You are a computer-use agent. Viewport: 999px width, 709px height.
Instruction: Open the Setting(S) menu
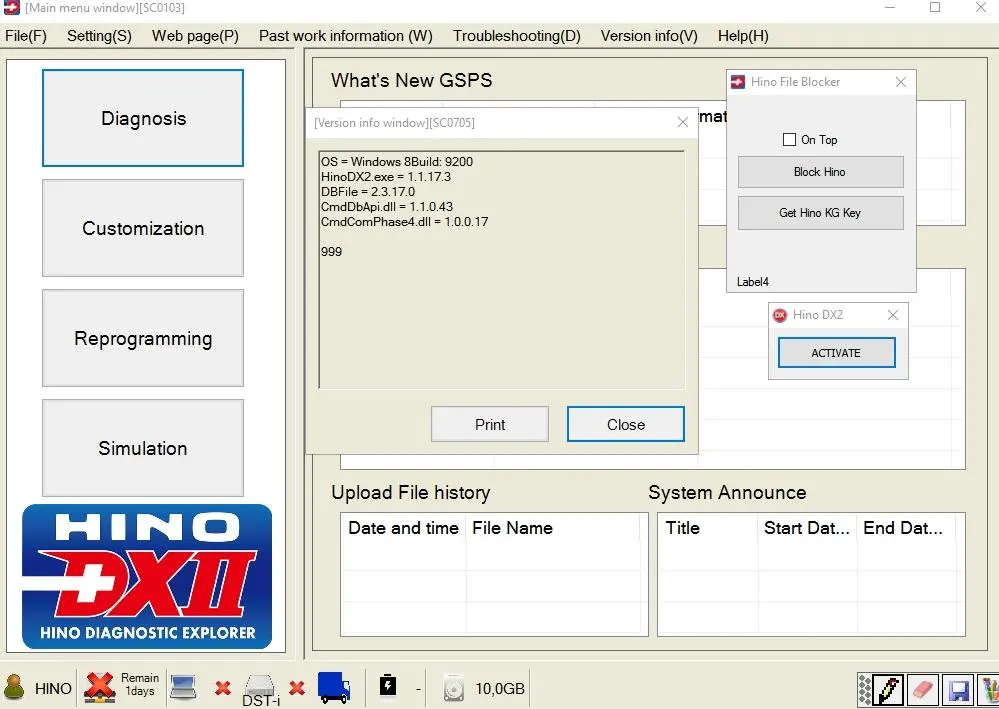[x=99, y=36]
